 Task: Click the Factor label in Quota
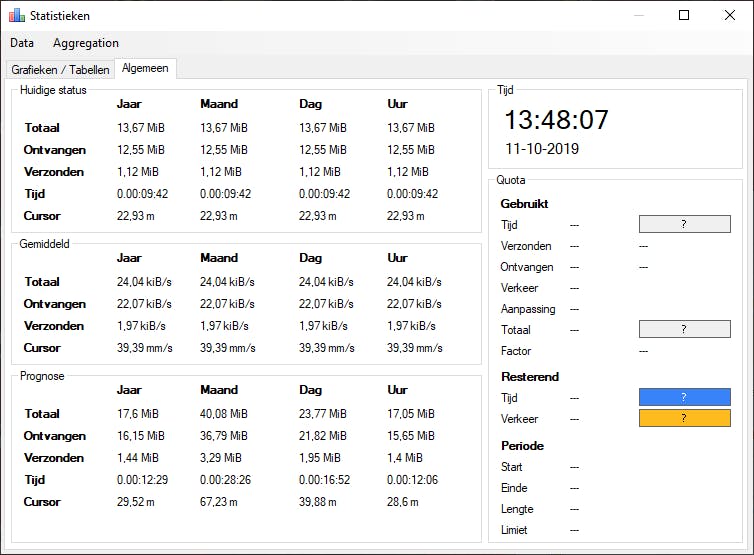[516, 351]
